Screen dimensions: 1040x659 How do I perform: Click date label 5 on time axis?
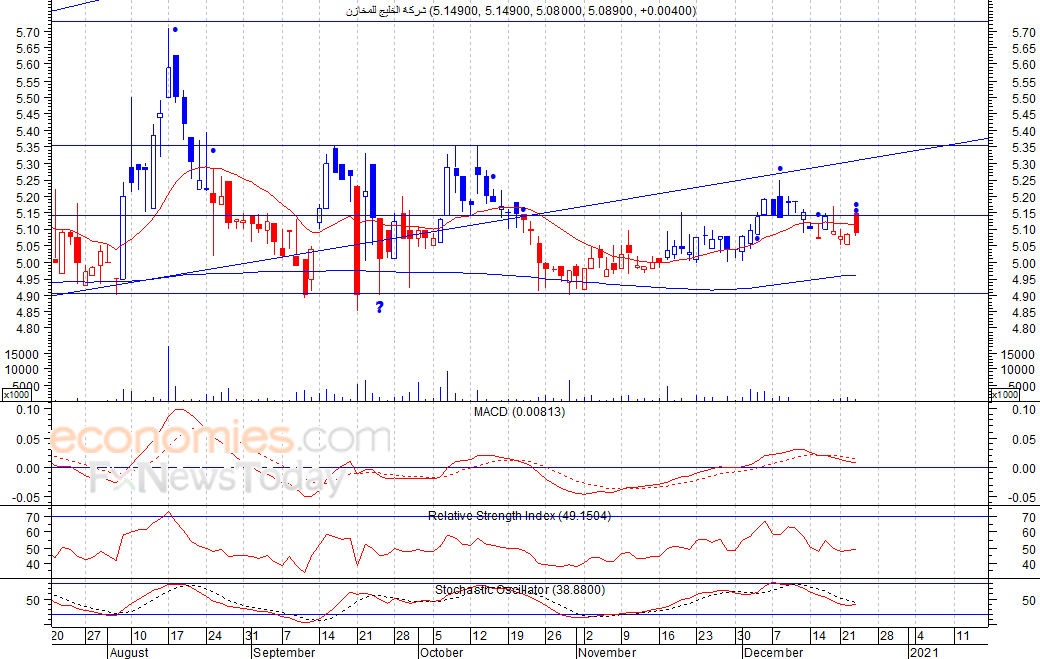tap(438, 636)
